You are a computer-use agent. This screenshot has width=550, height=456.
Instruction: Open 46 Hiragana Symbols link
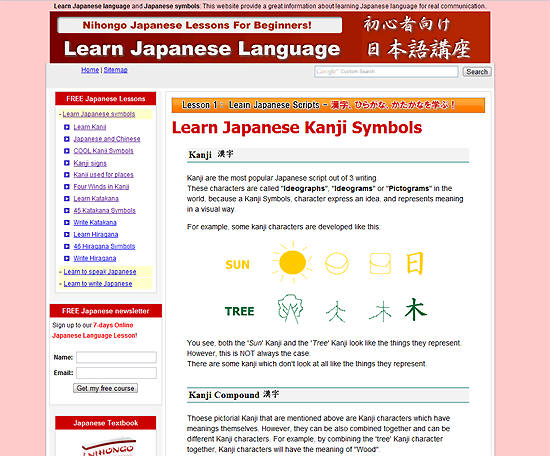[x=104, y=246]
